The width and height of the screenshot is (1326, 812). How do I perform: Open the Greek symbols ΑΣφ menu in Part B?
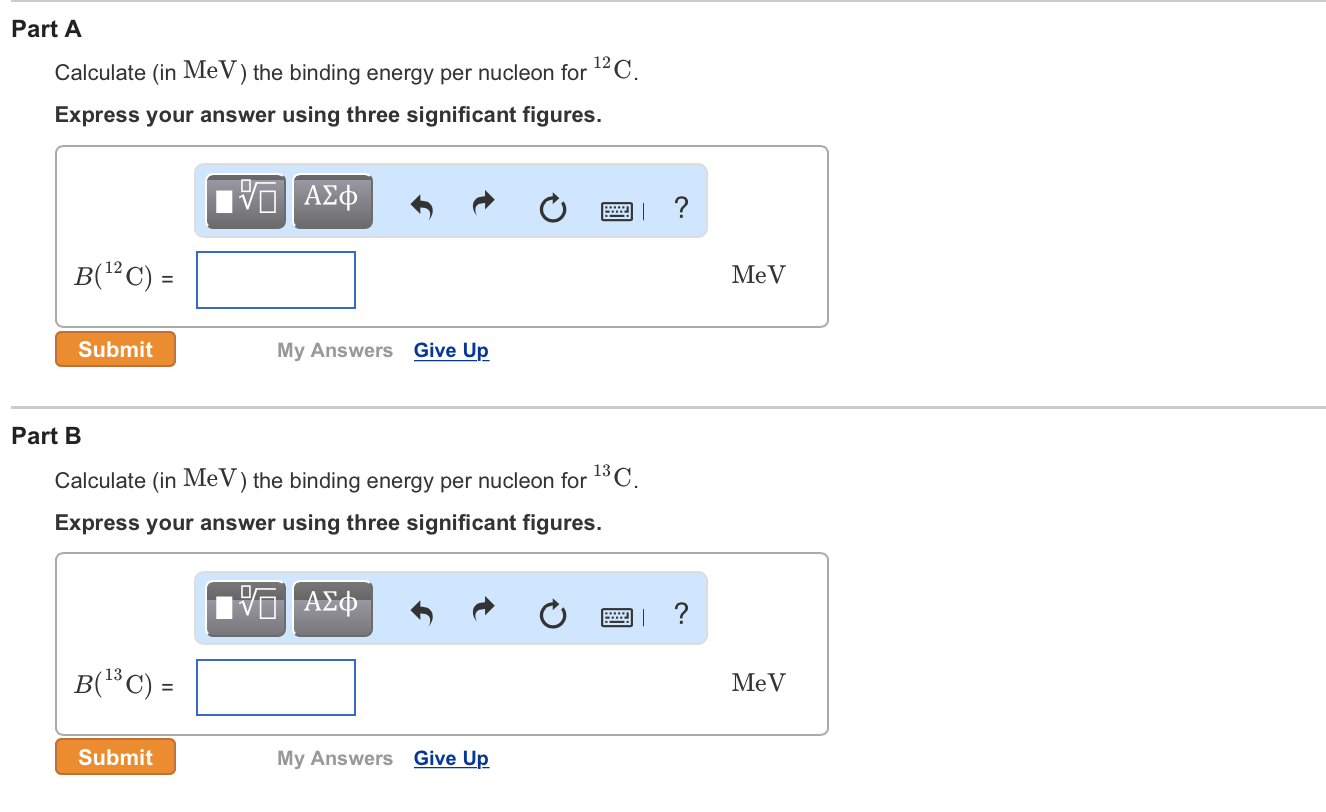[x=332, y=607]
